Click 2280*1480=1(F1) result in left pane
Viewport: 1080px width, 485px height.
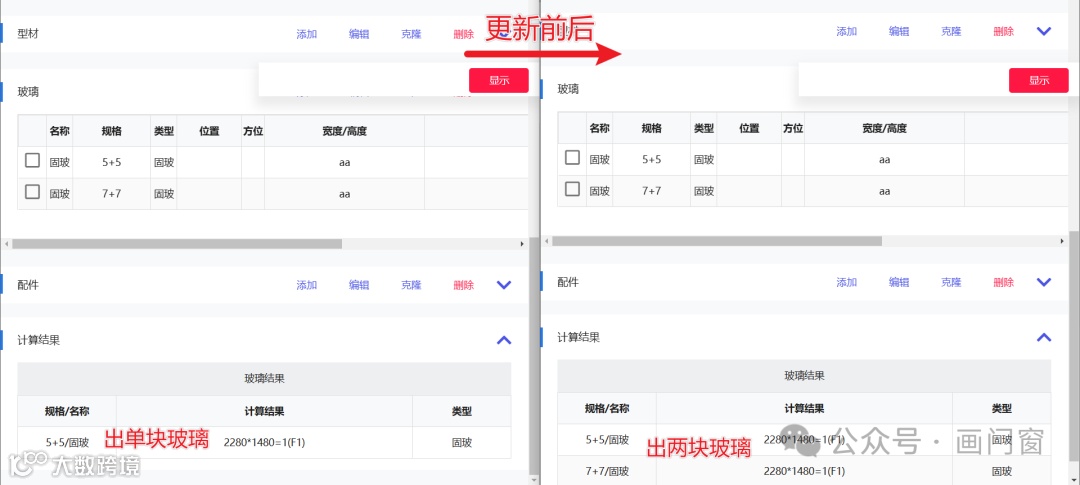264,442
